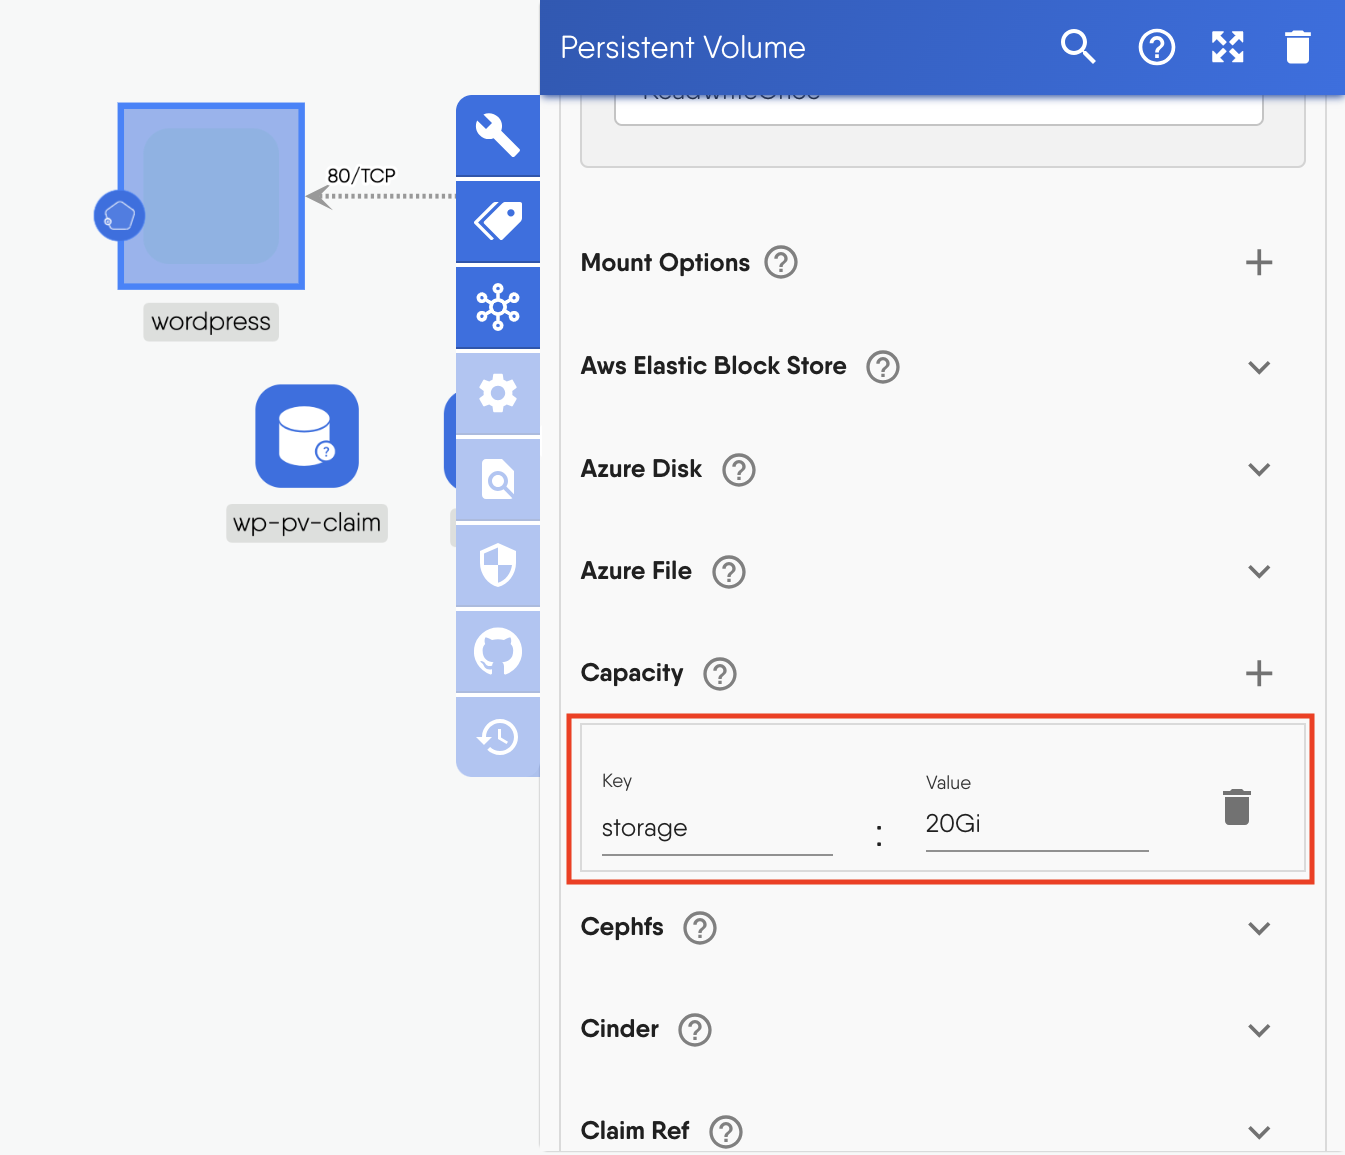This screenshot has width=1345, height=1155.
Task: Click the search icon in Persistent Volume header
Action: (x=1077, y=47)
